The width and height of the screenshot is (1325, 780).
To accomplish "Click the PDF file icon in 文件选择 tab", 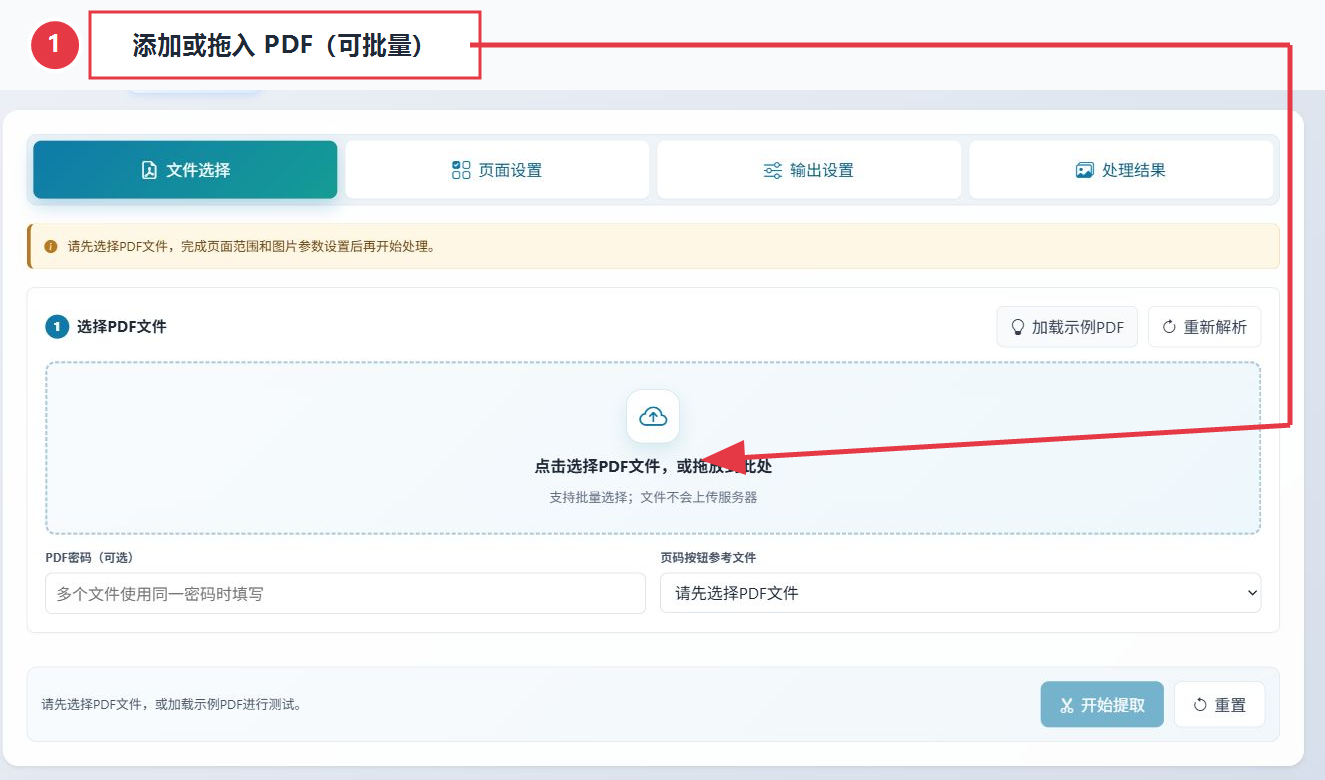I will tap(149, 170).
